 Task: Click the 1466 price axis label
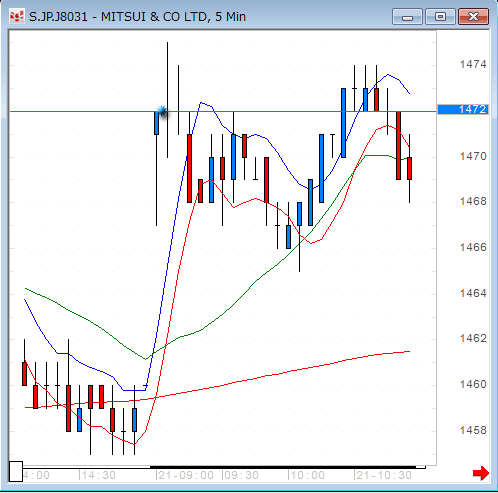coord(473,247)
